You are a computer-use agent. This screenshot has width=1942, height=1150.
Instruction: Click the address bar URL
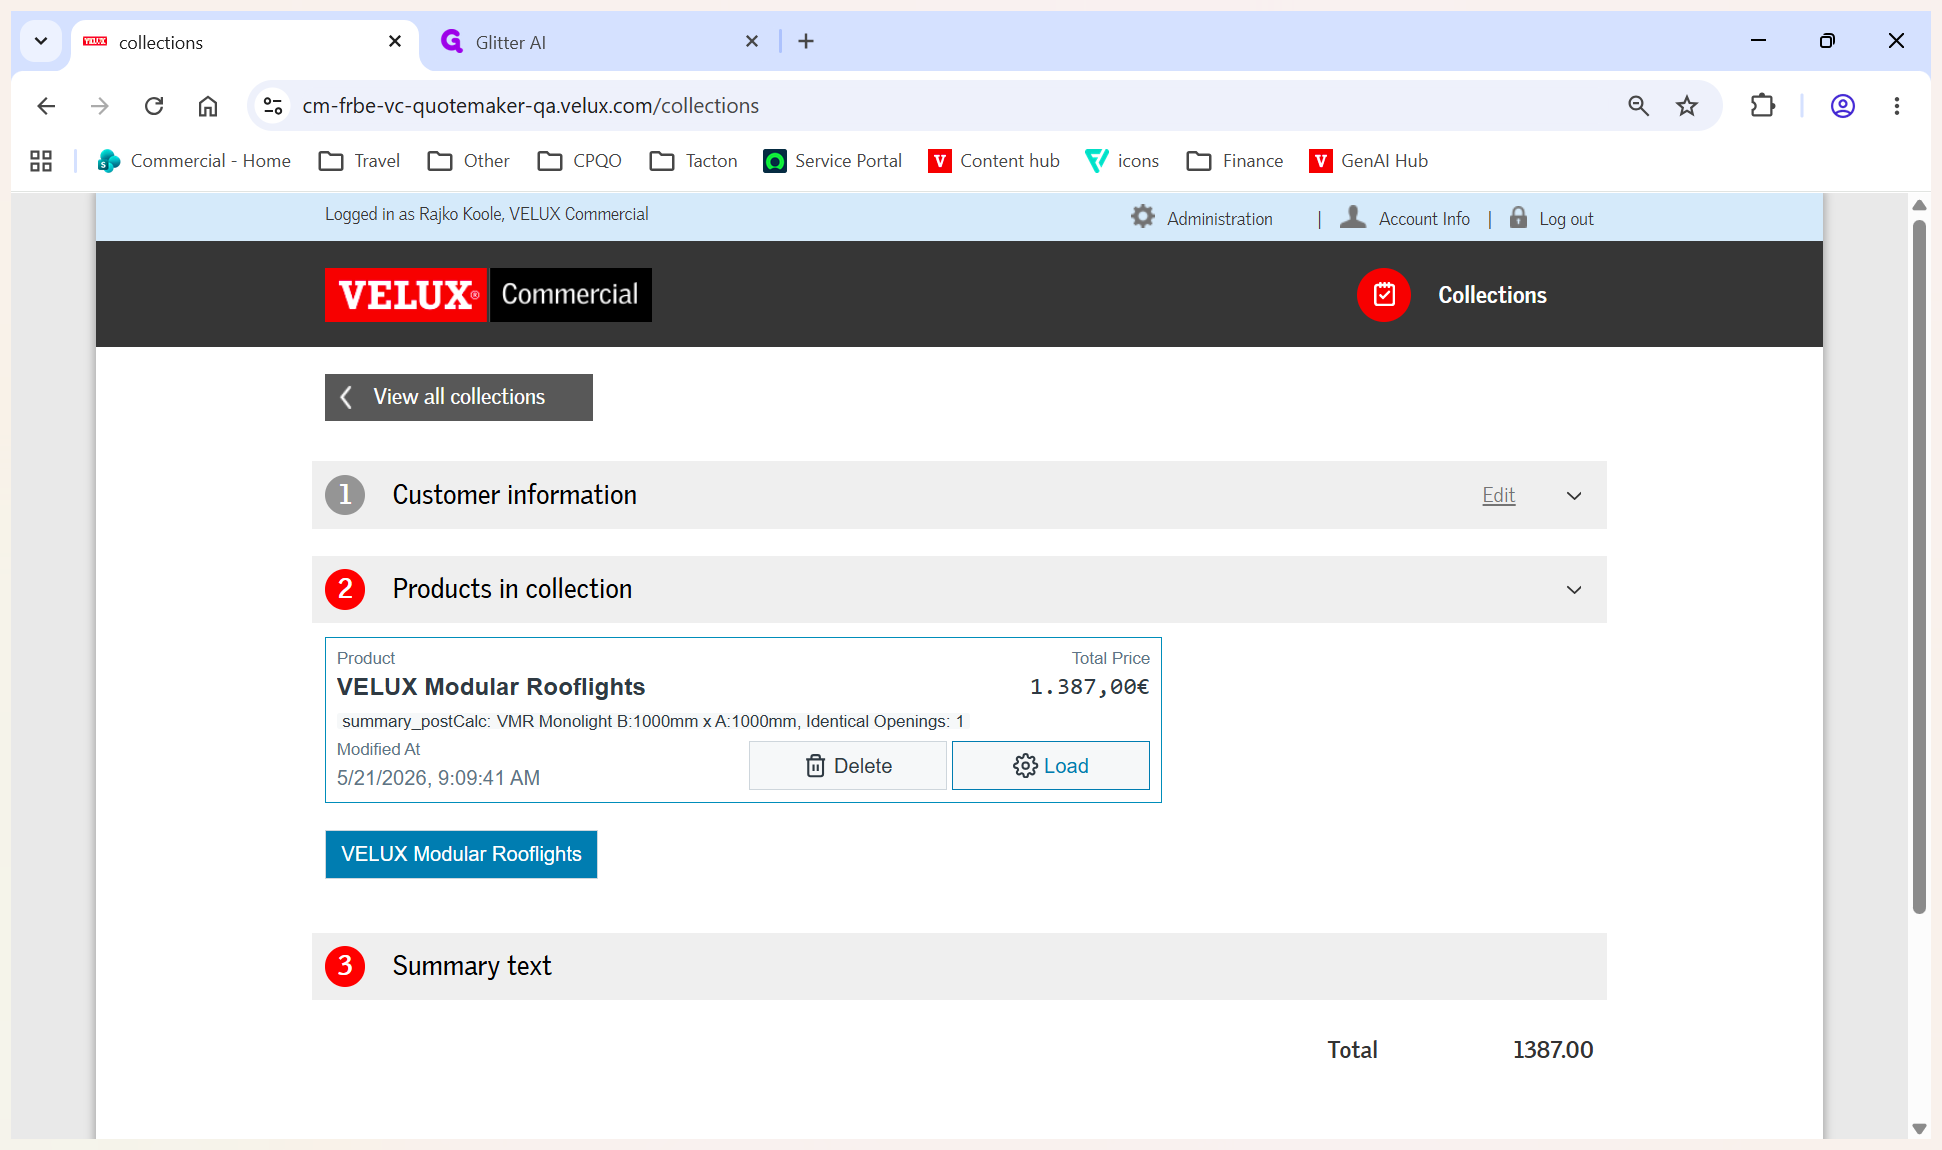531,106
